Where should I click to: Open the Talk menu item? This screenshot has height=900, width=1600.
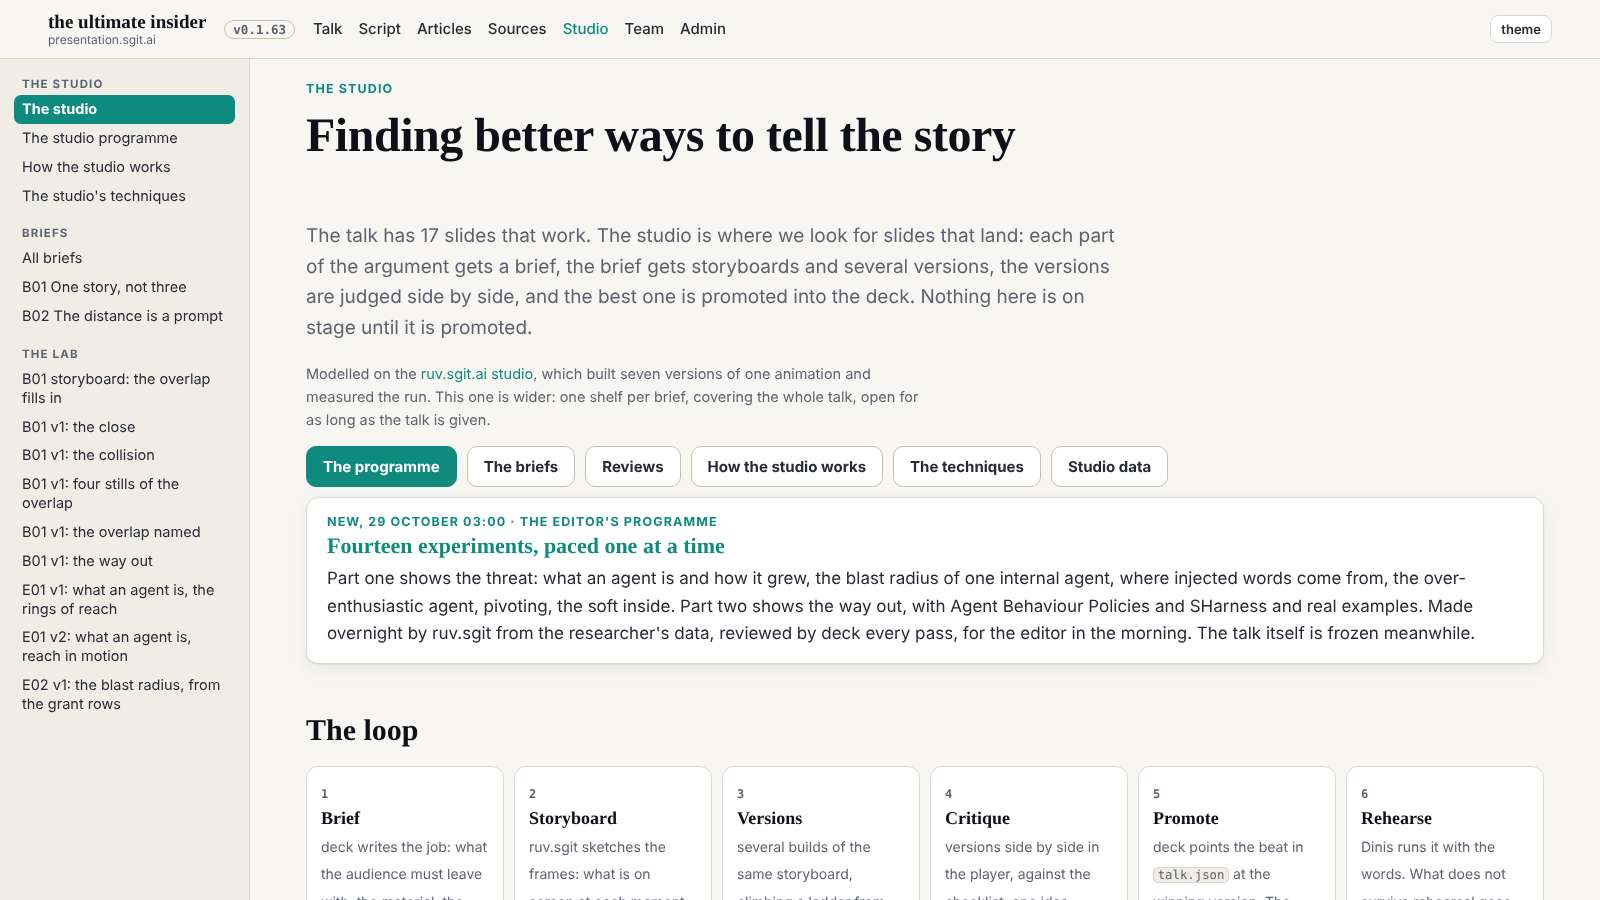tap(327, 29)
